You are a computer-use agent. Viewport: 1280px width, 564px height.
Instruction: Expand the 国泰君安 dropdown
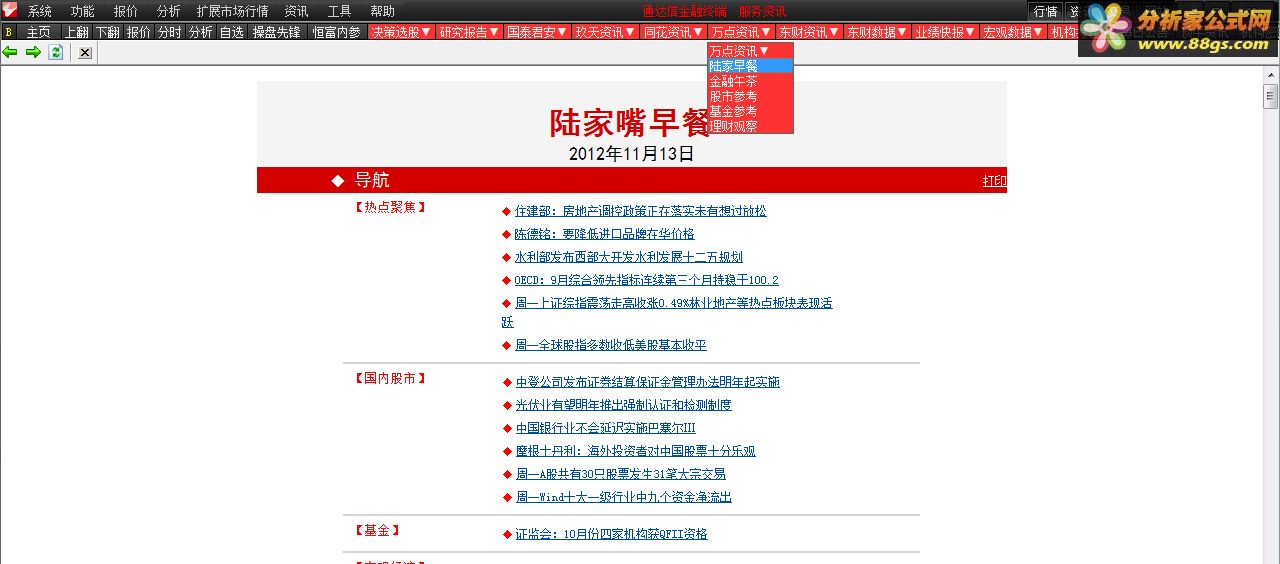[x=537, y=32]
